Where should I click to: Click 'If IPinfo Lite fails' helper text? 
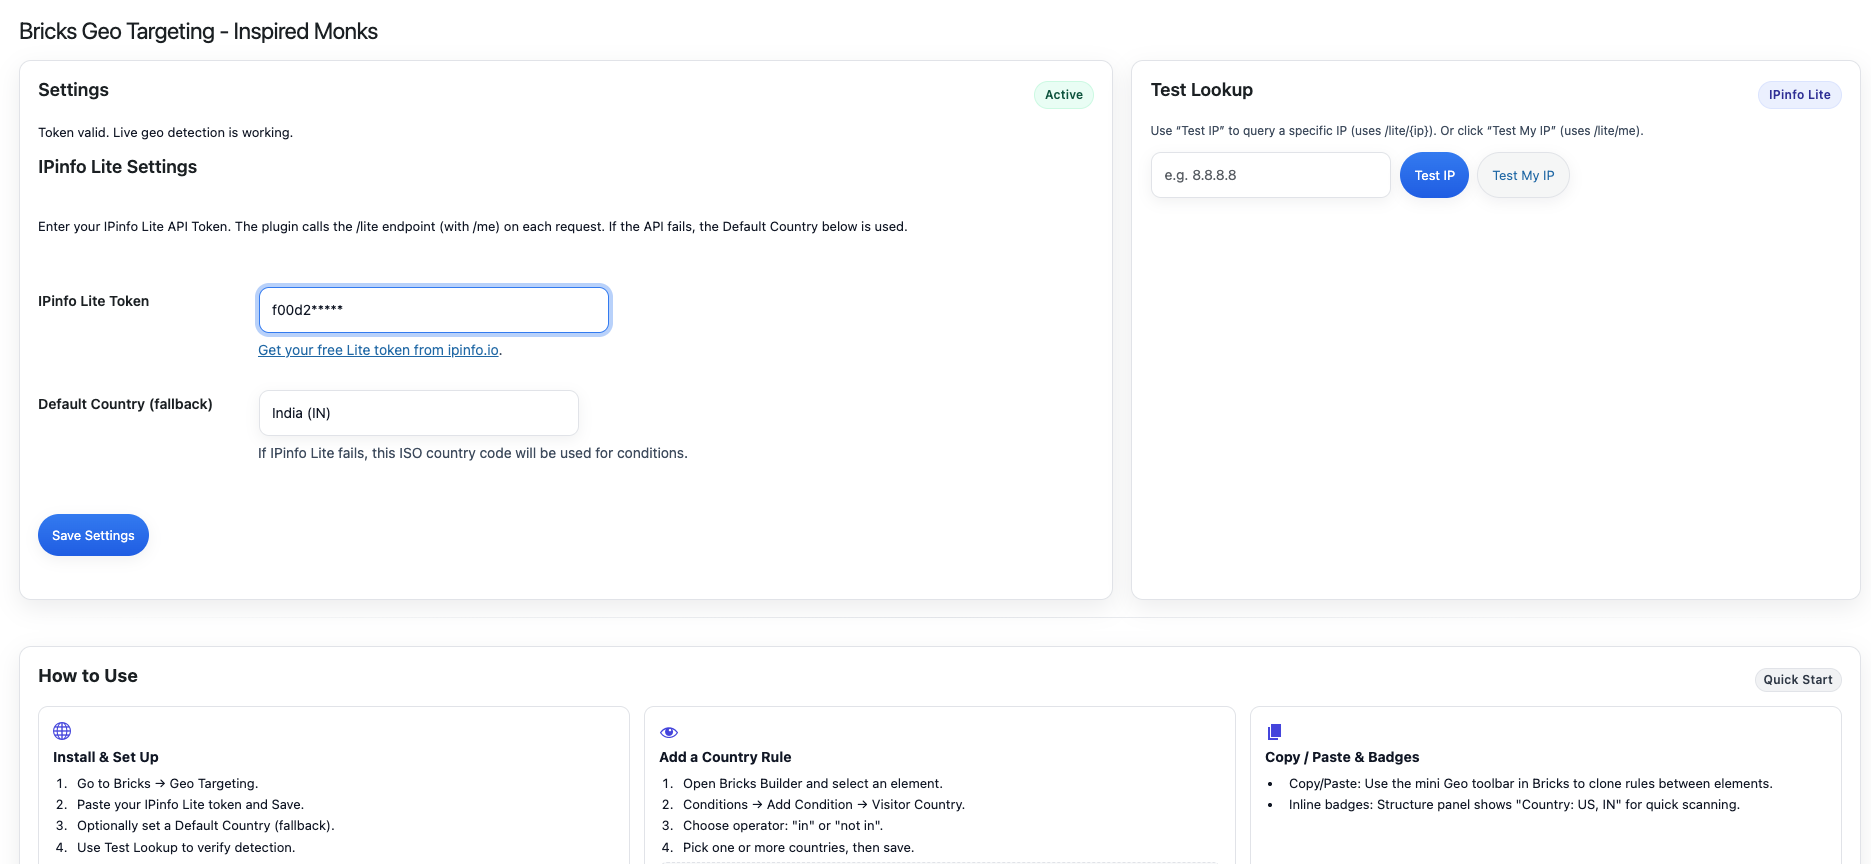pos(473,453)
